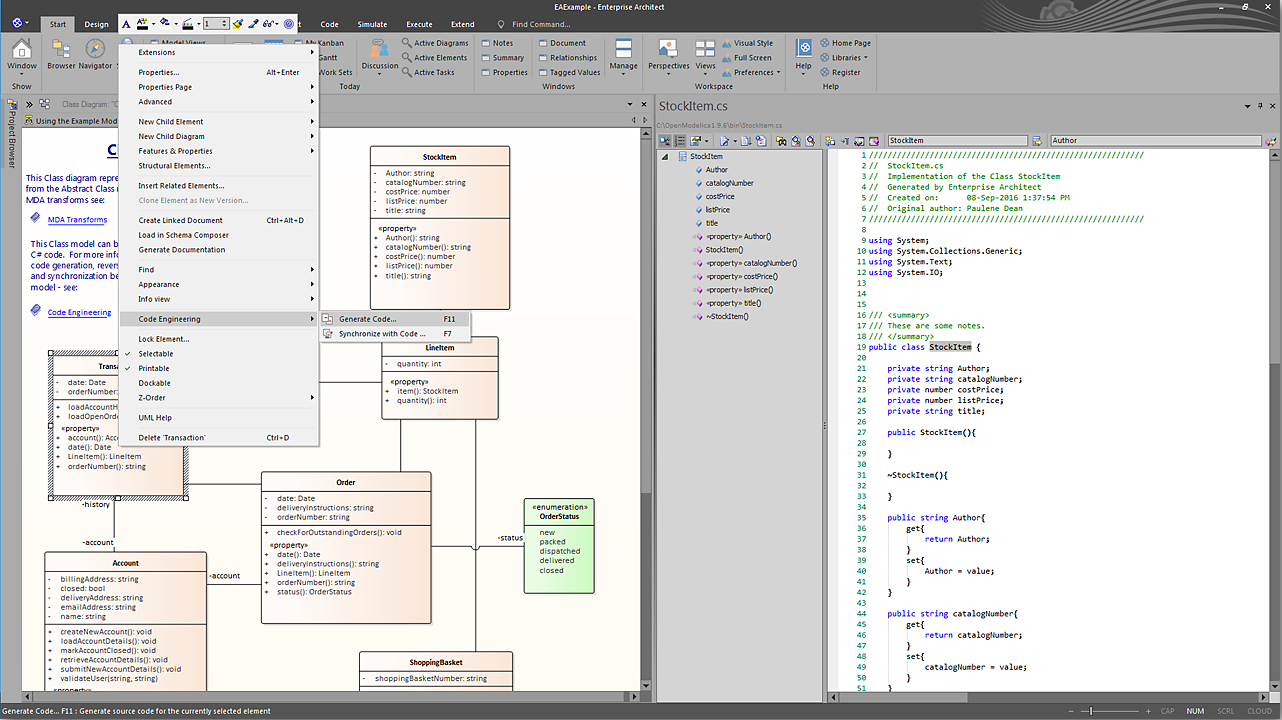Open Active Diagrams search
The height and width of the screenshot is (720, 1282).
[435, 43]
